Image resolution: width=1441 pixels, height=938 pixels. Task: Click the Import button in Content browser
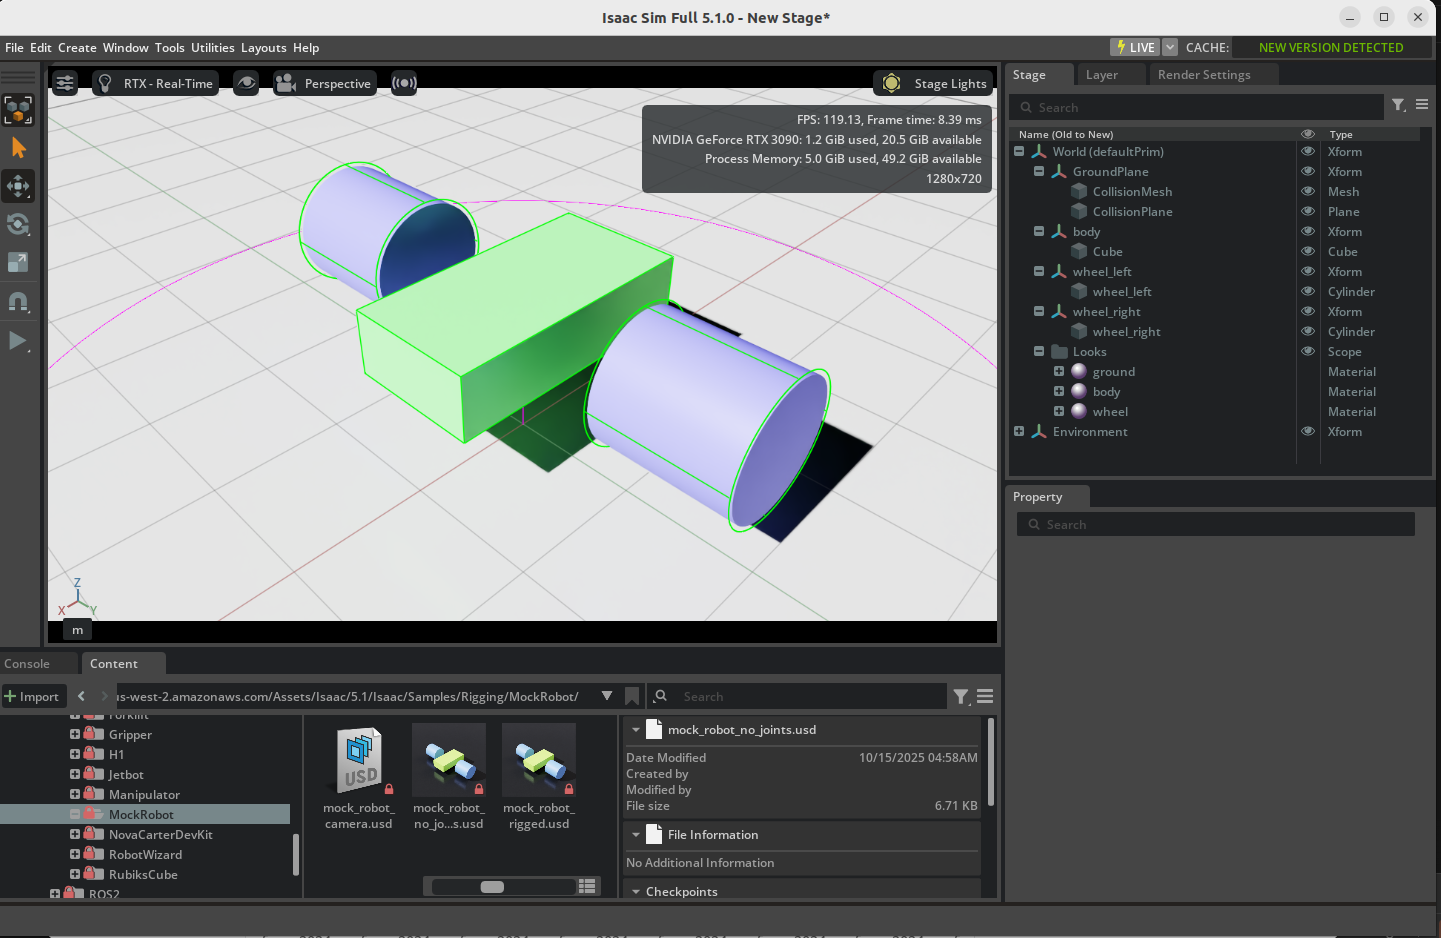[34, 696]
